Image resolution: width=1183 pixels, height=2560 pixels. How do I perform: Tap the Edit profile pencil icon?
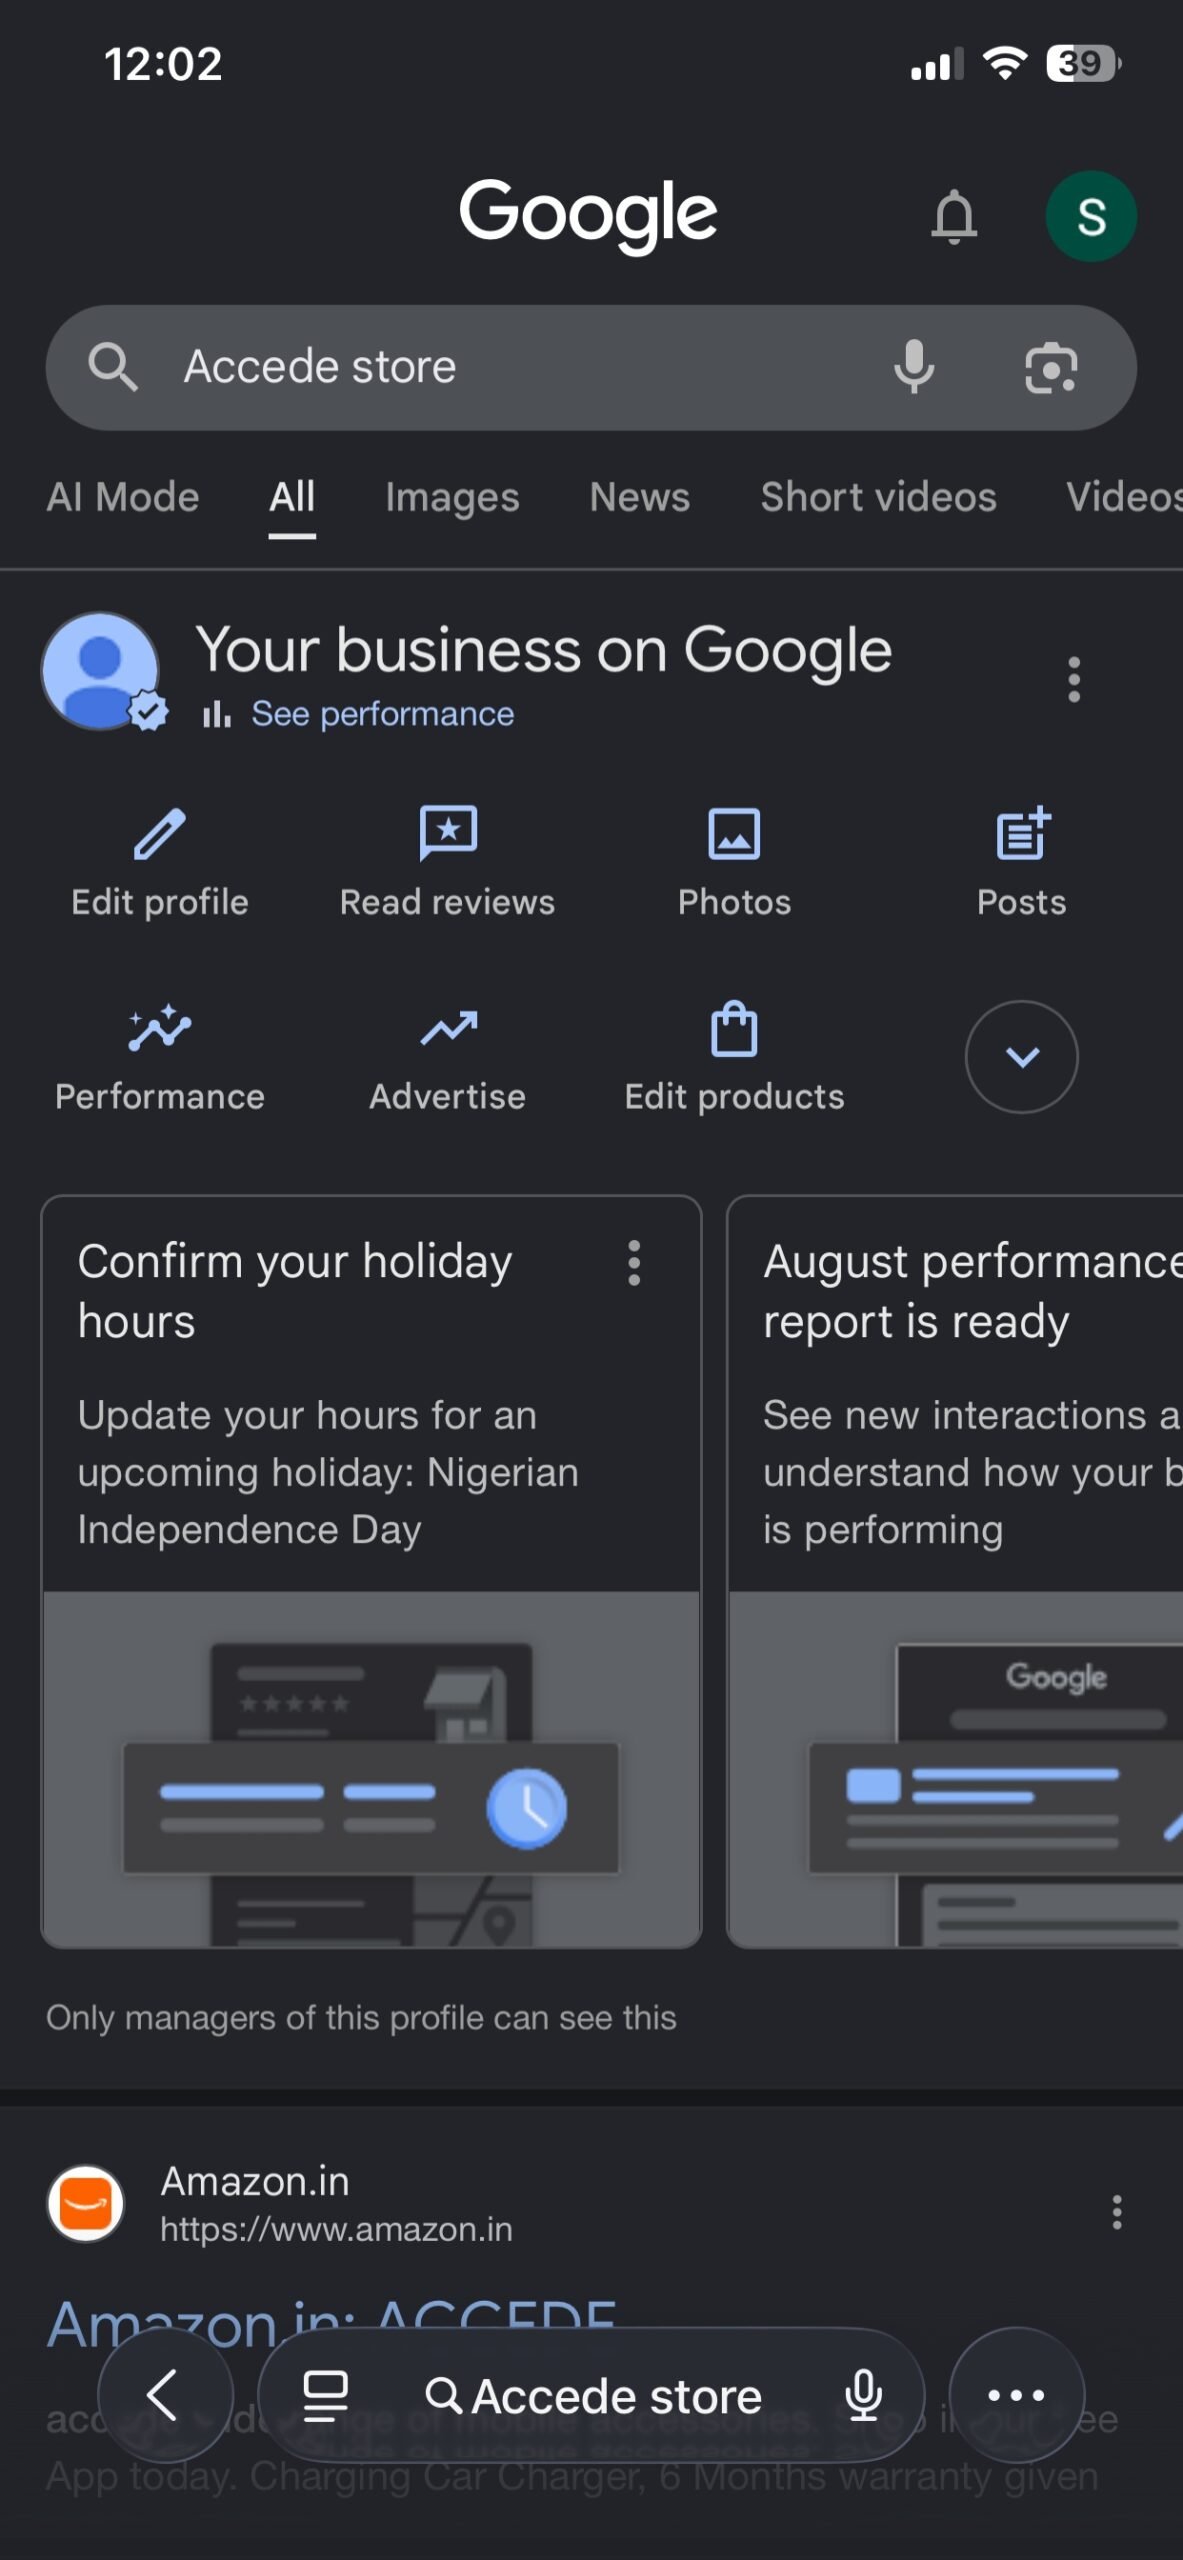click(160, 835)
